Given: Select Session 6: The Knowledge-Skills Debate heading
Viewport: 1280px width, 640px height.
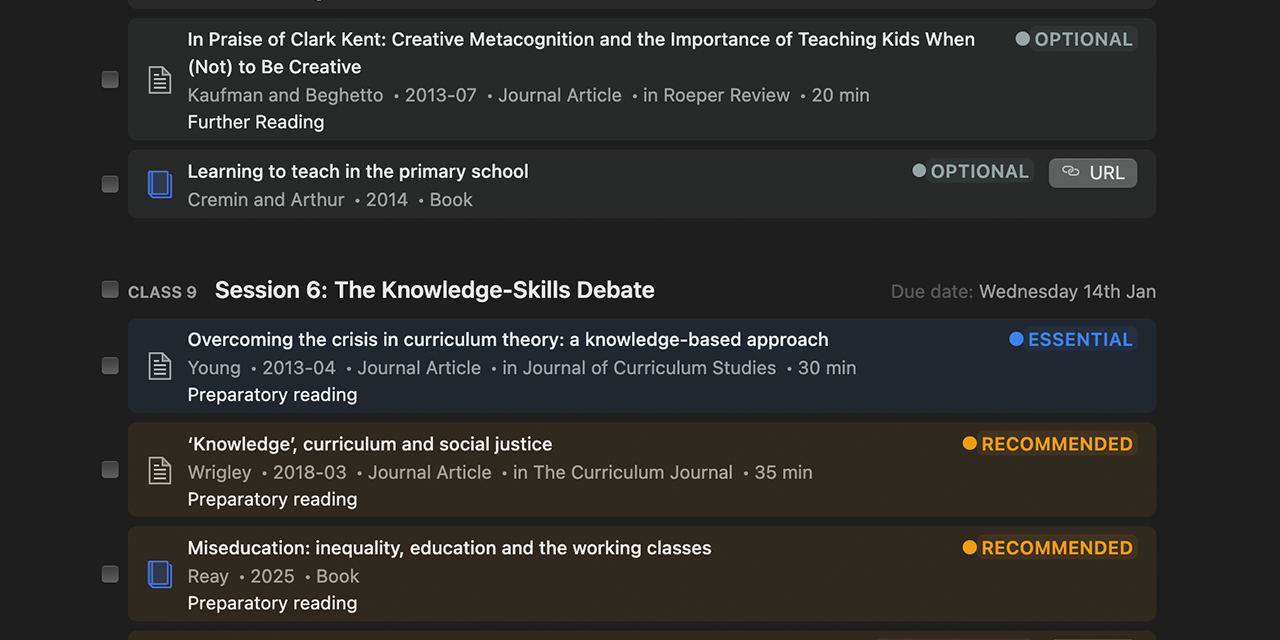Looking at the screenshot, I should pos(434,290).
